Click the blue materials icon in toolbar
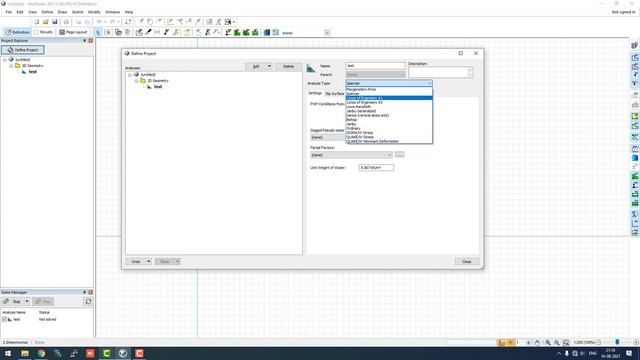This screenshot has width=640, height=360. tap(267, 32)
